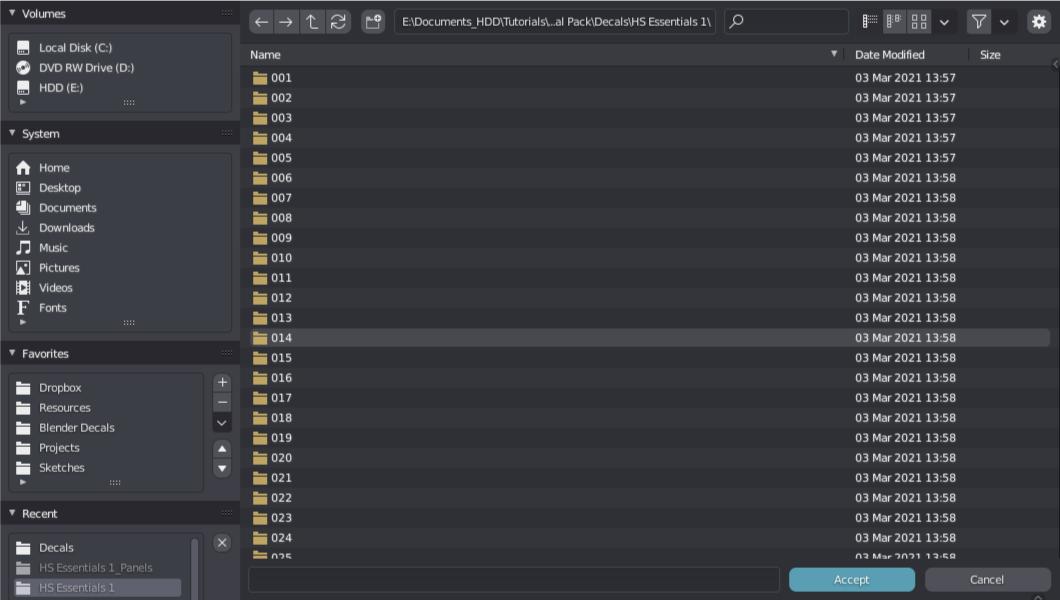Switch to vertical list display mode
Screen dimensions: 1060x600
870,22
